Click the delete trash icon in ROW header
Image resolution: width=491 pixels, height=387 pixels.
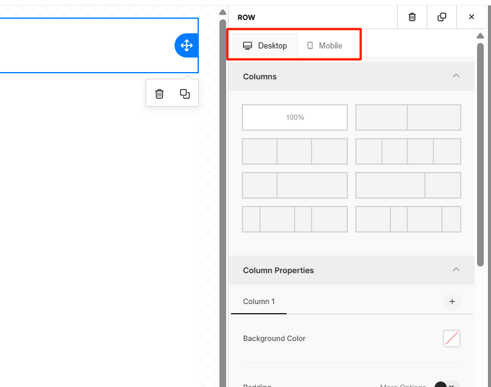[412, 17]
